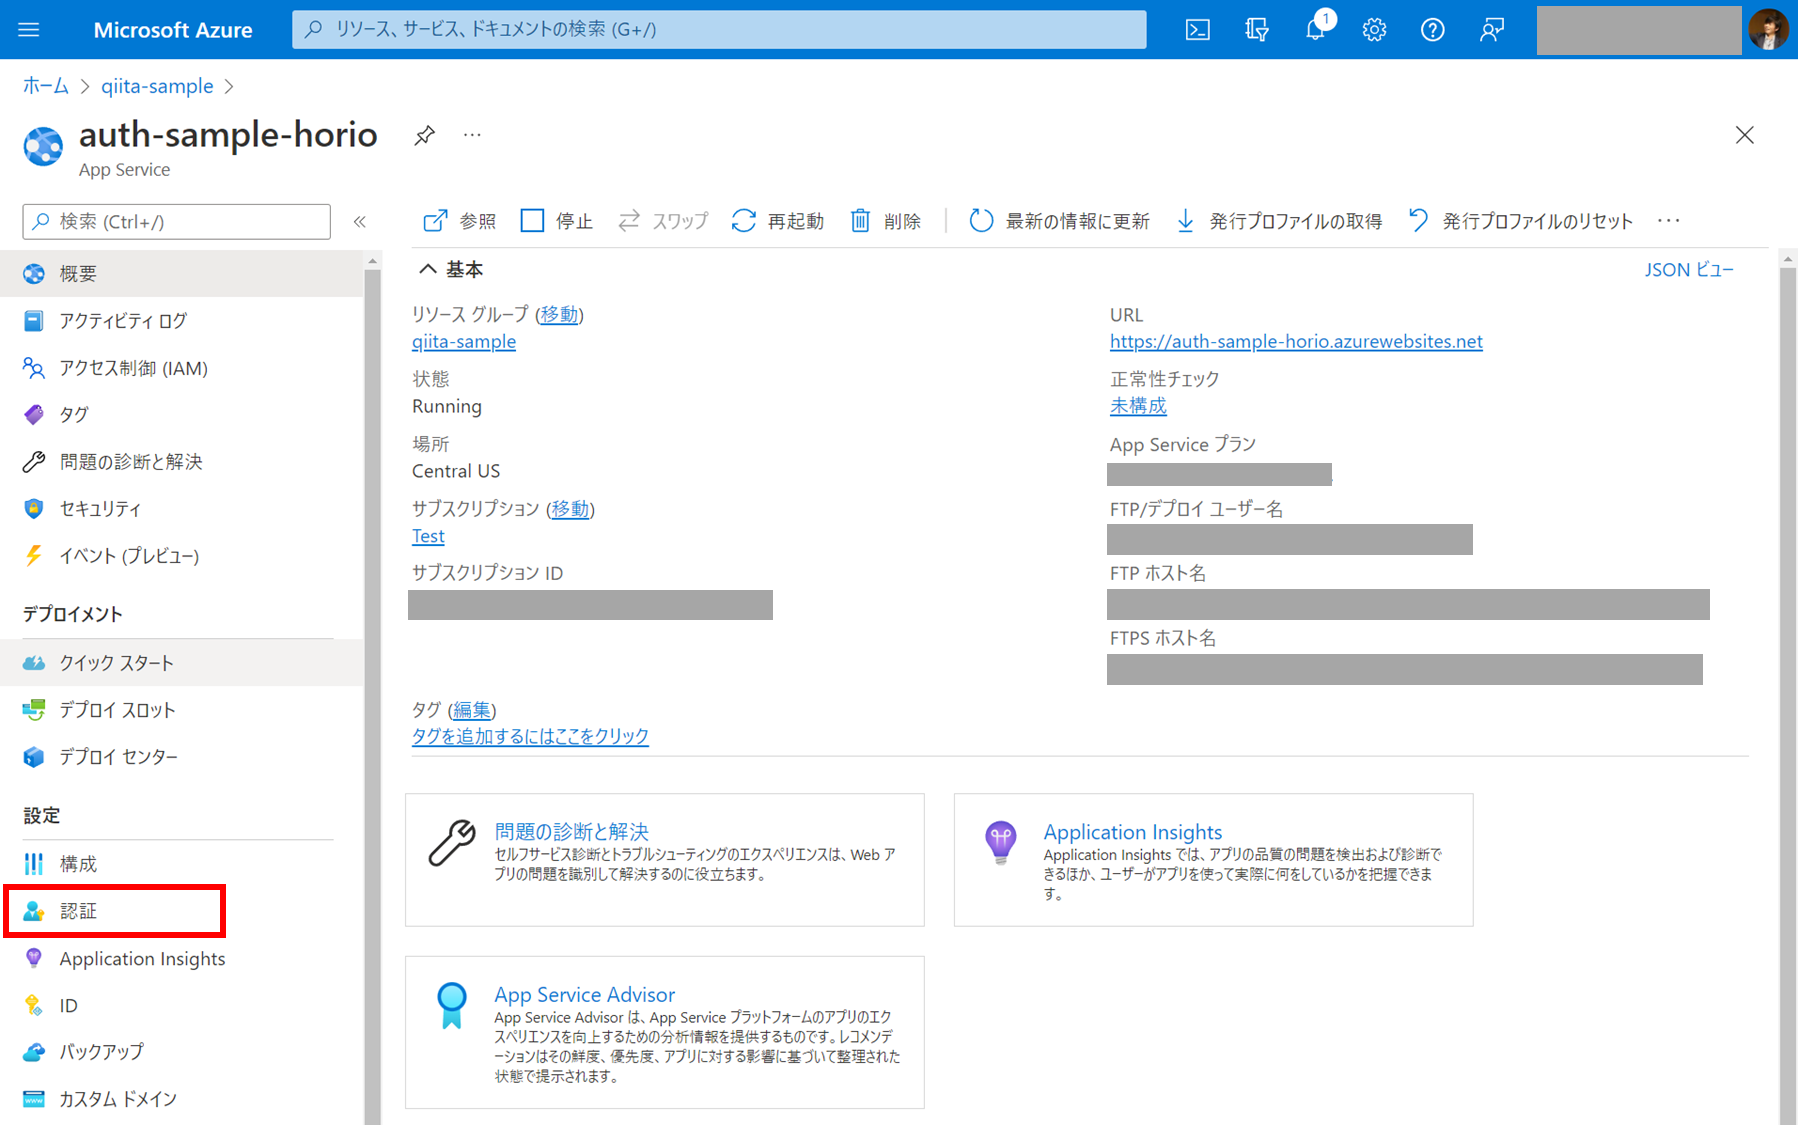Open the user account avatar
Screen dimensions: 1798x1125
click(1767, 30)
